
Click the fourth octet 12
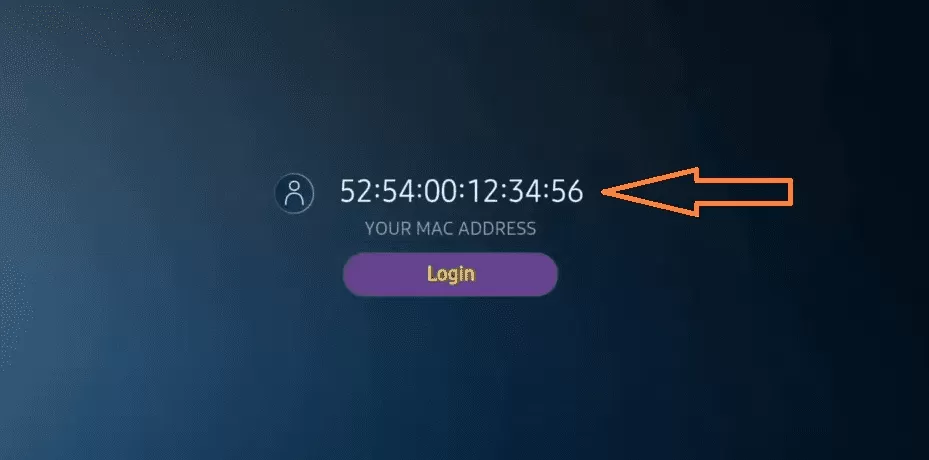click(482, 191)
